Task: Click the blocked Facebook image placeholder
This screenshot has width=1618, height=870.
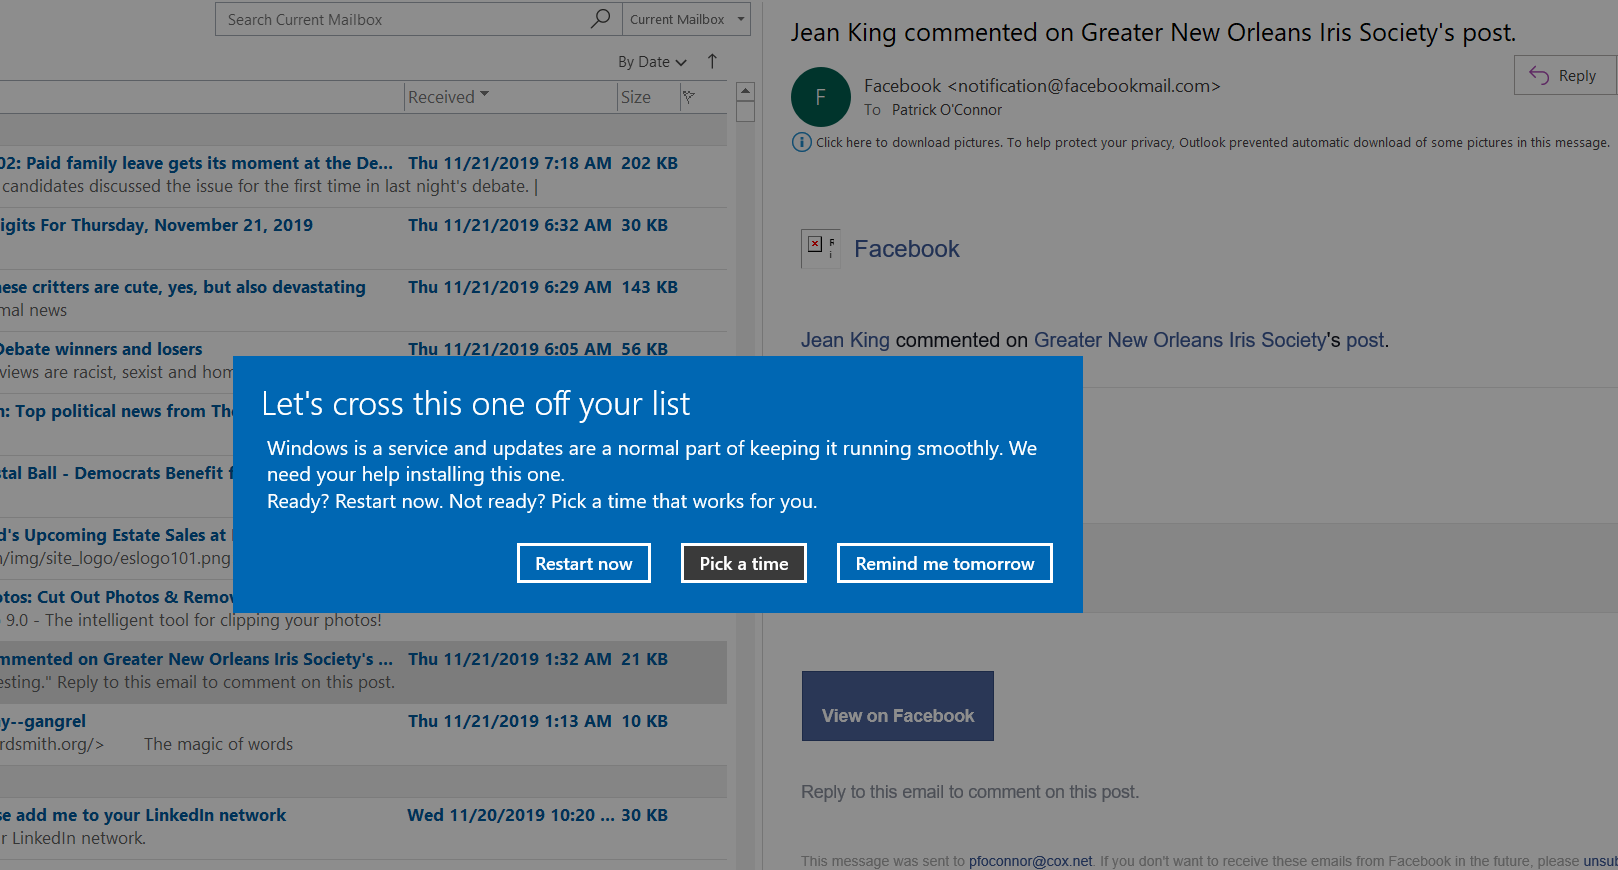Action: click(x=820, y=249)
